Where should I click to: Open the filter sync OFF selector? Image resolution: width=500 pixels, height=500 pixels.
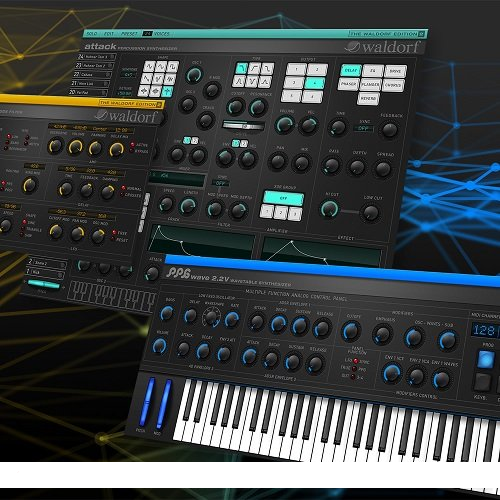(x=220, y=183)
